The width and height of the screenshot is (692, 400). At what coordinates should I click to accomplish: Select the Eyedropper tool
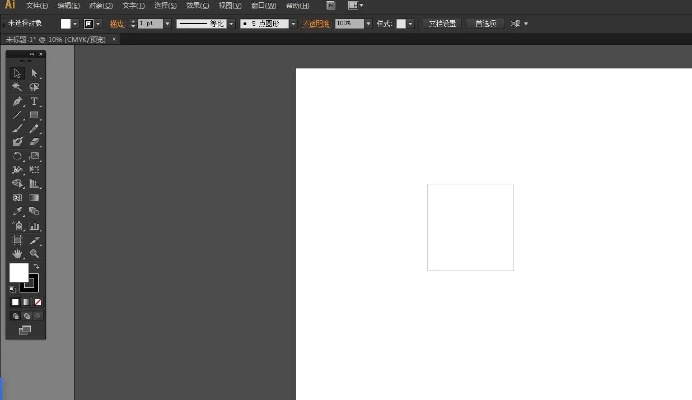tap(17, 211)
